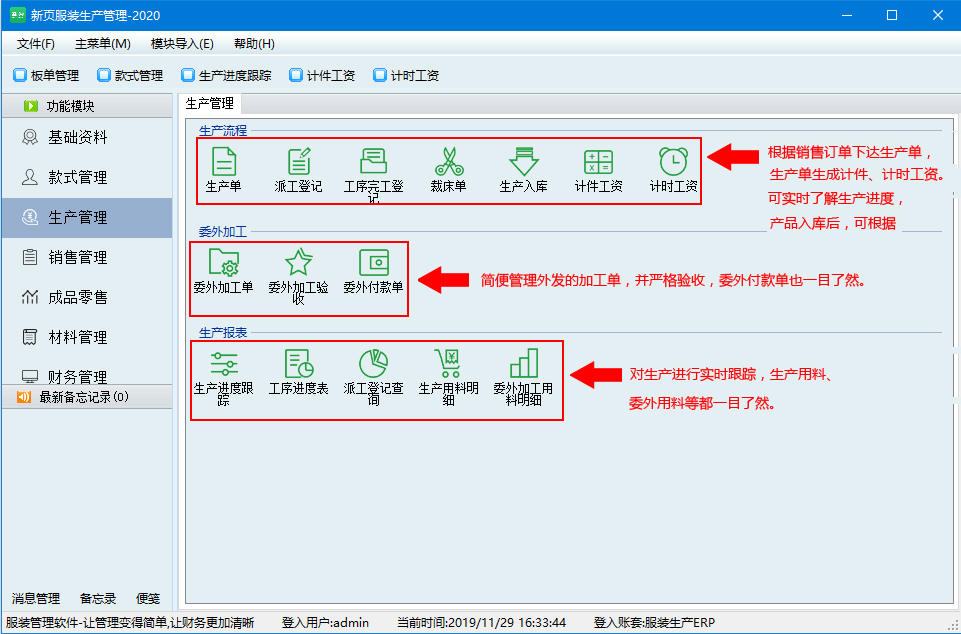Viewport: 961px width, 634px height.
Task: Click 生产进度跟踪 toolbar shortcut
Action: coord(226,75)
